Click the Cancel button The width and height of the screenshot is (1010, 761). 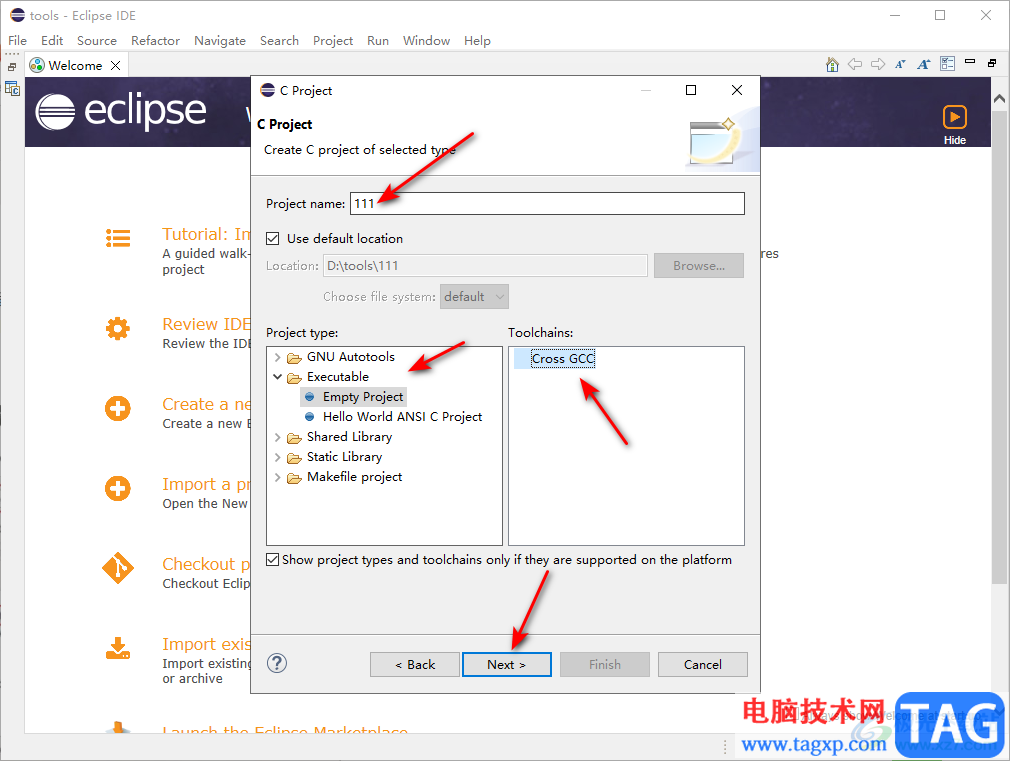tap(703, 664)
